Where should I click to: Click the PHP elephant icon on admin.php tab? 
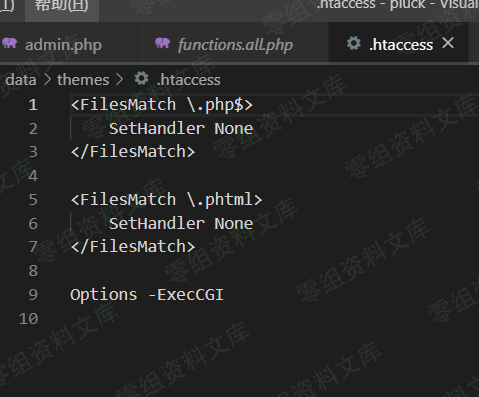click(10, 43)
